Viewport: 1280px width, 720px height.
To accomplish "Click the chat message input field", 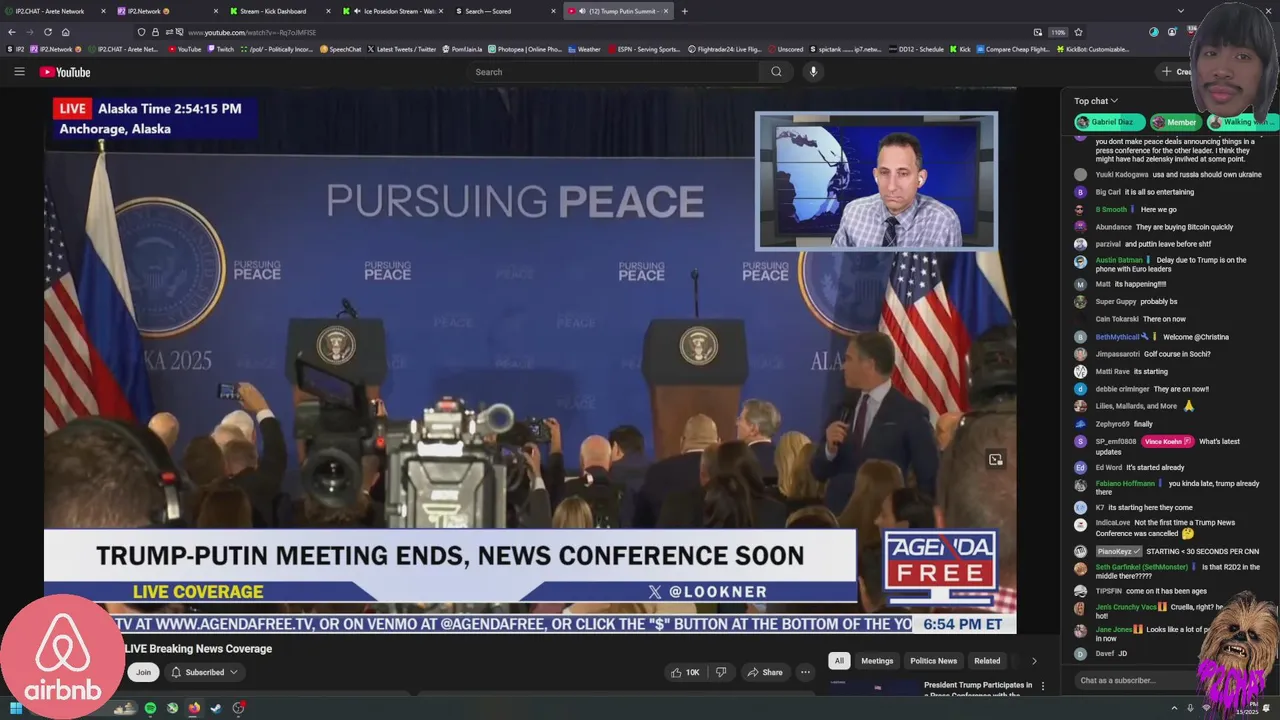I will coord(1135,680).
